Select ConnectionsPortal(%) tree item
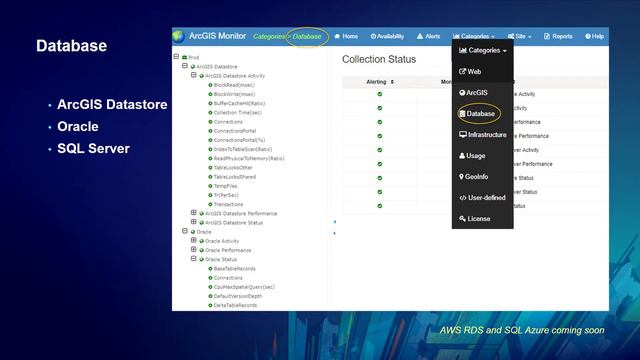The height and width of the screenshot is (360, 640). (x=239, y=140)
